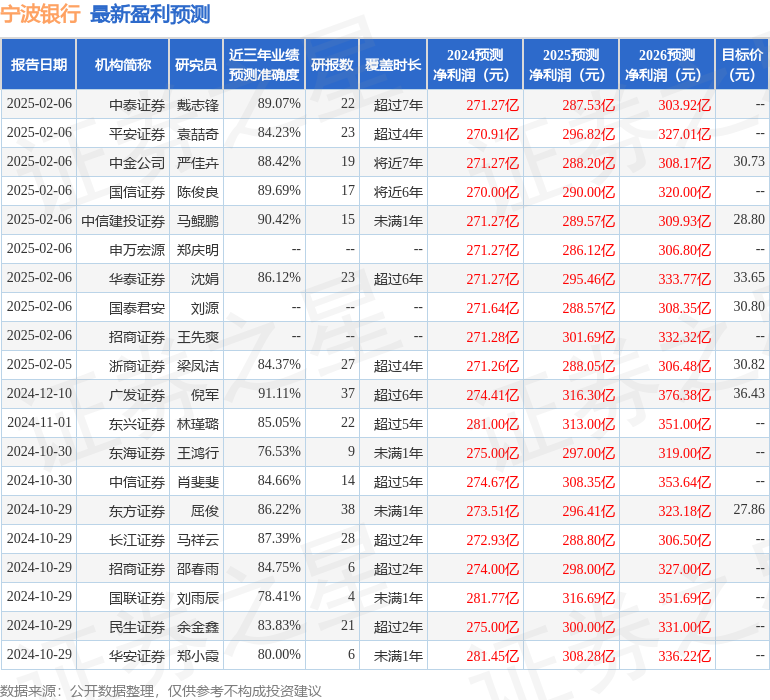
Task: Select the 研报数 column header
Action: tap(332, 64)
